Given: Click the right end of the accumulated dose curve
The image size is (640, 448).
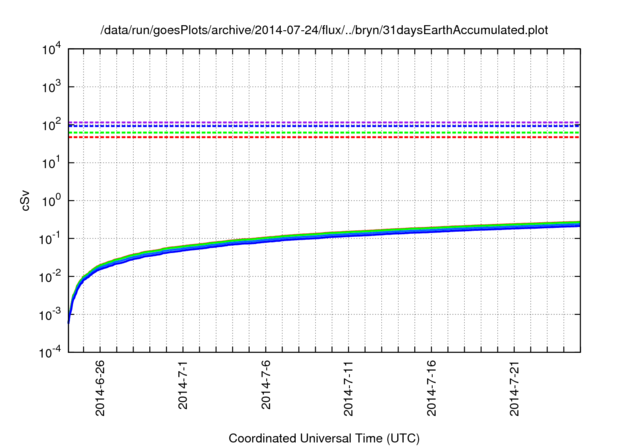Looking at the screenshot, I should tap(578, 224).
